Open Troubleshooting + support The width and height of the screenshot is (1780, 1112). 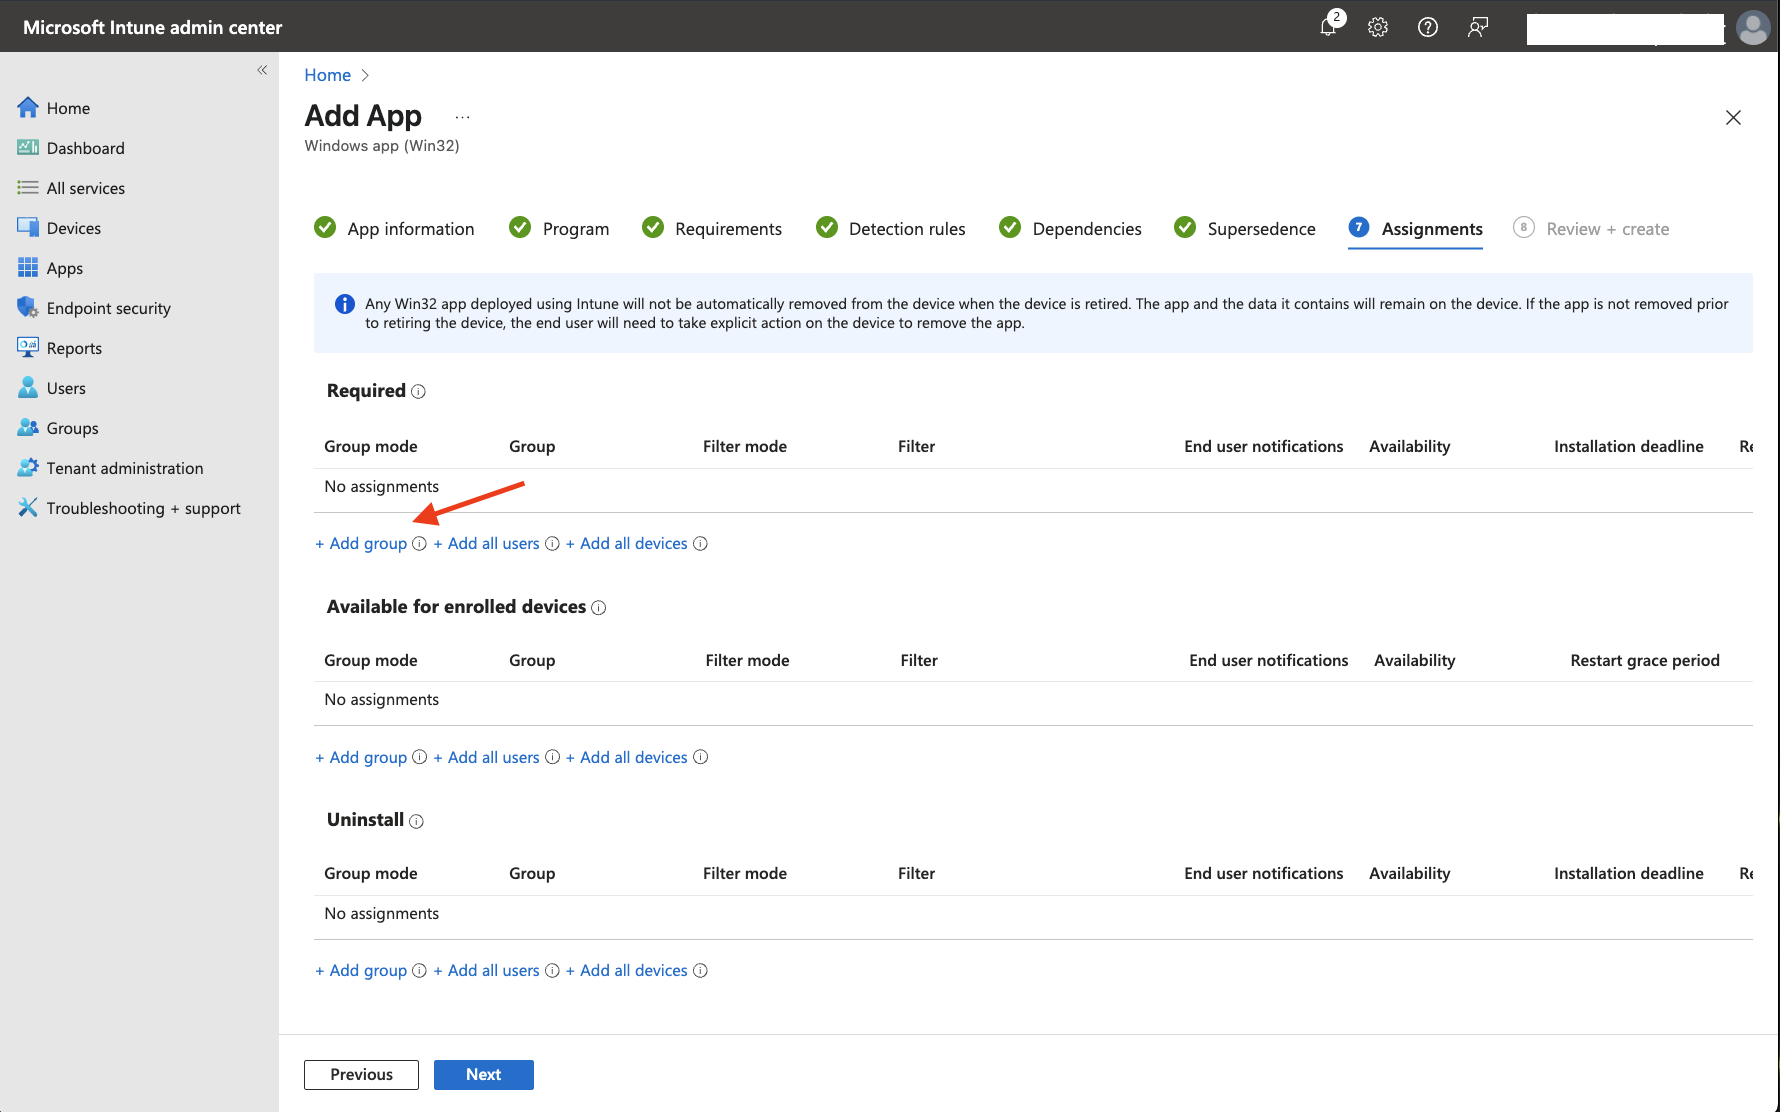tap(142, 507)
